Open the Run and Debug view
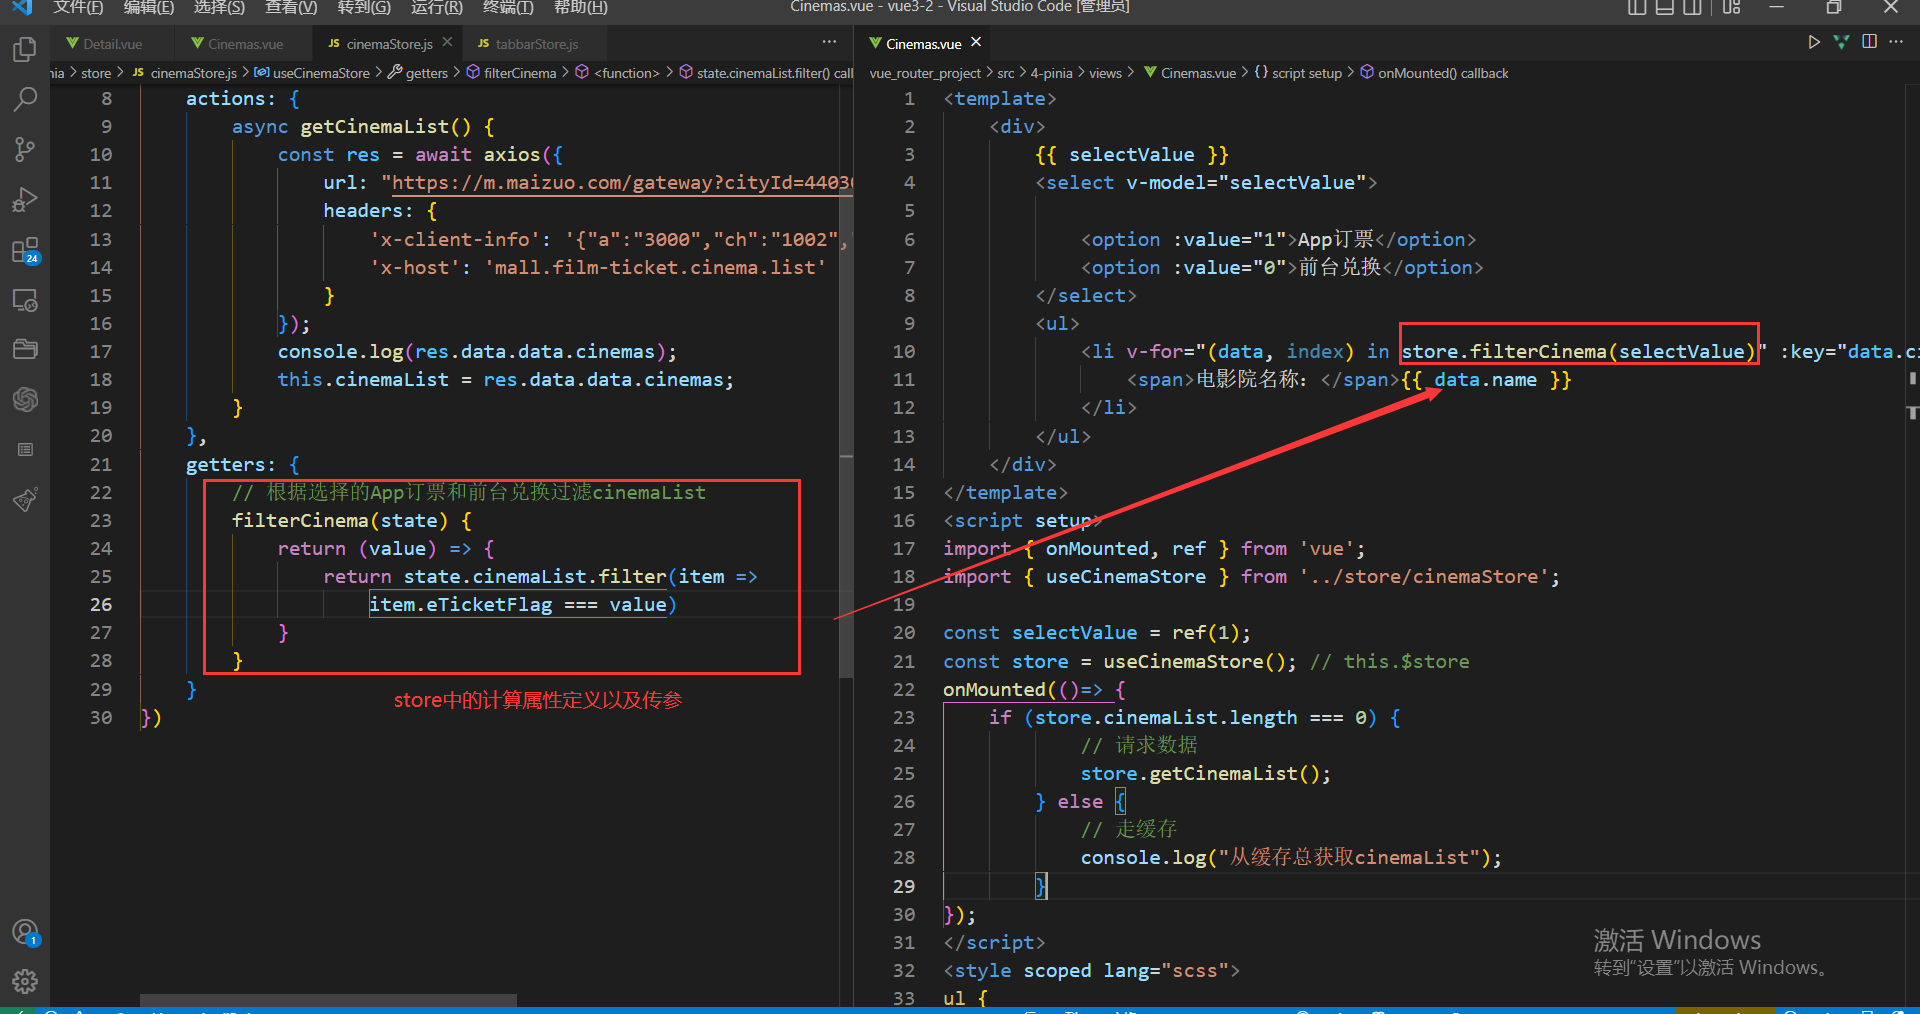This screenshot has width=1920, height=1014. click(x=25, y=200)
